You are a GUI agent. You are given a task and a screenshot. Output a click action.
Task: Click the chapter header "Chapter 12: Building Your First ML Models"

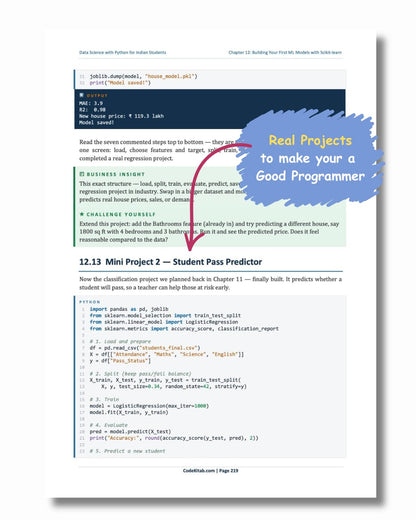click(285, 52)
